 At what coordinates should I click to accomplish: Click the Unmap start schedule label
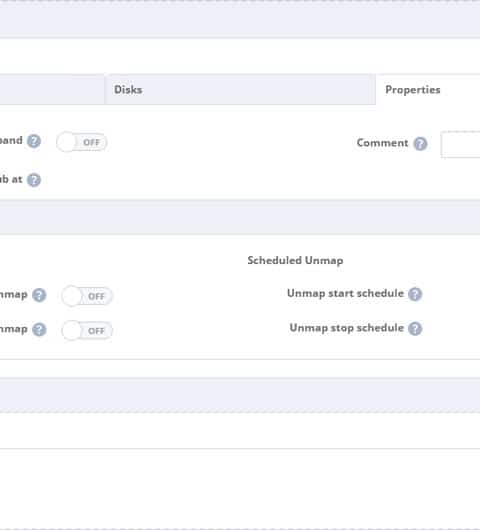[345, 293]
